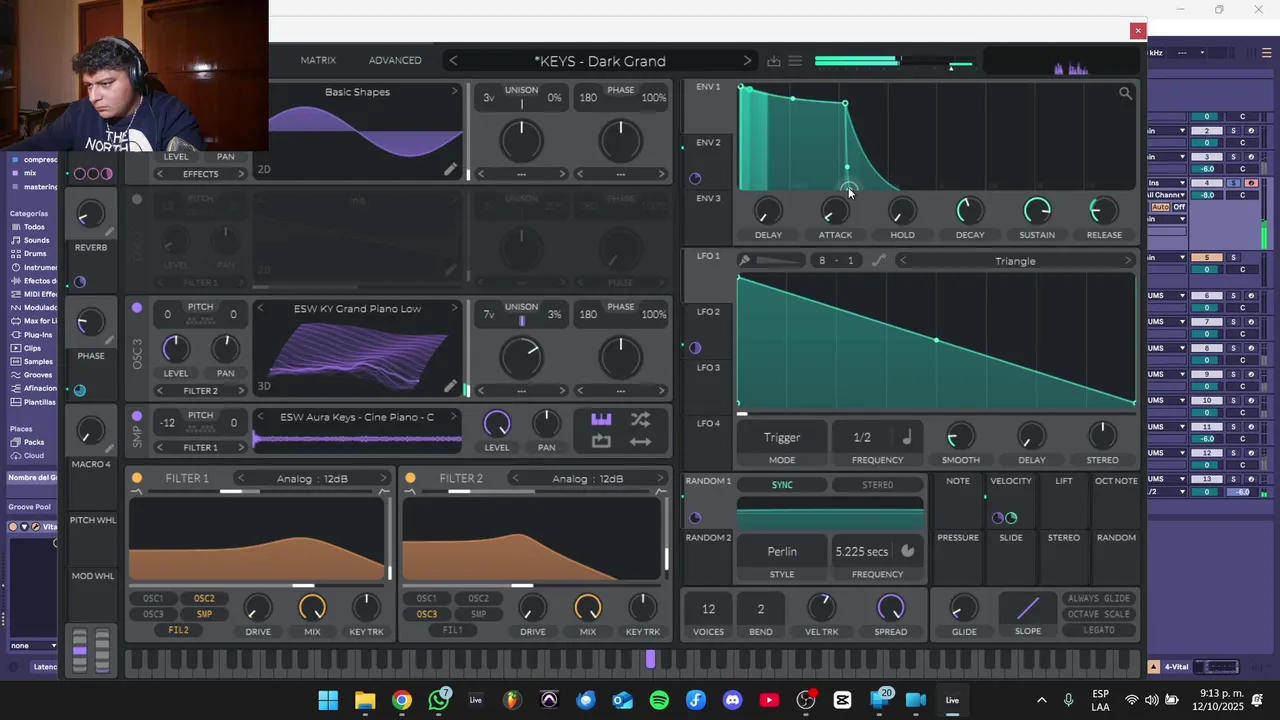Enable SYNC for Random 1
1280x720 pixels.
(x=782, y=485)
